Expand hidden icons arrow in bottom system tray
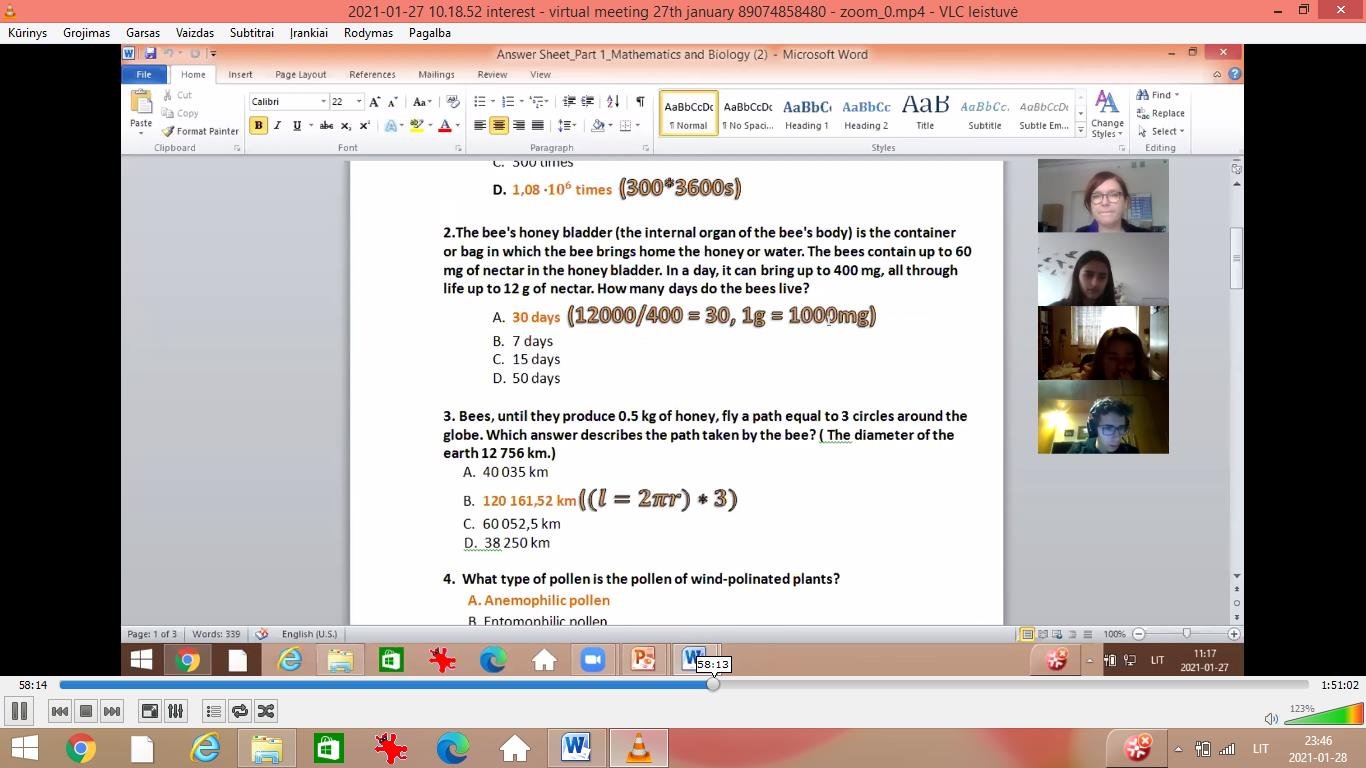The height and width of the screenshot is (768, 1366). point(1178,748)
